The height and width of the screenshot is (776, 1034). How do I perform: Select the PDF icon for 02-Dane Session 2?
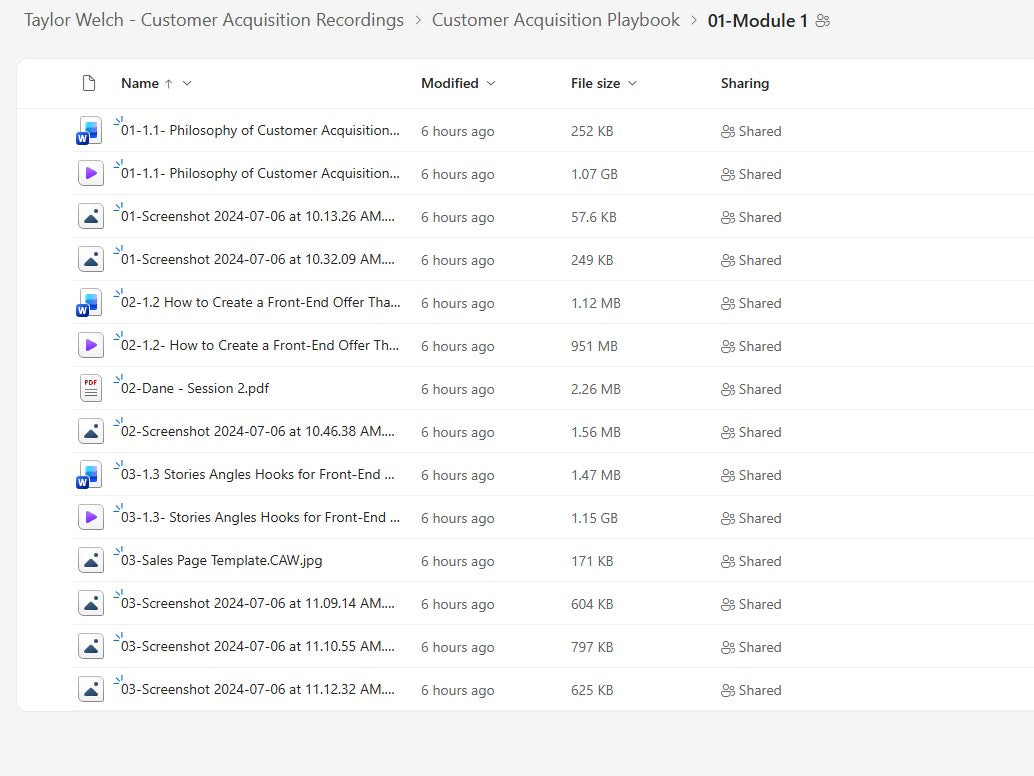tap(89, 388)
